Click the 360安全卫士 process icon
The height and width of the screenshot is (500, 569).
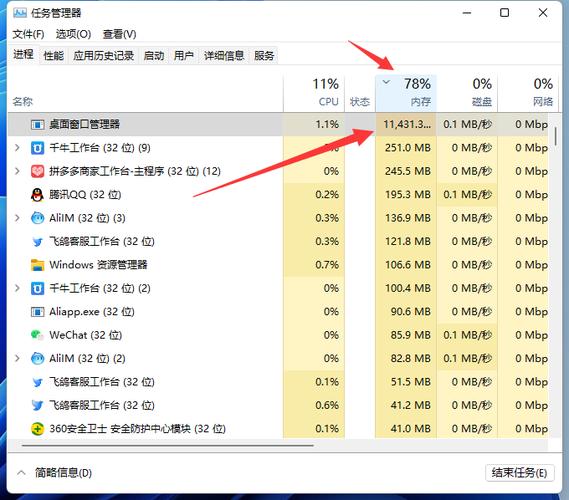coord(37,429)
